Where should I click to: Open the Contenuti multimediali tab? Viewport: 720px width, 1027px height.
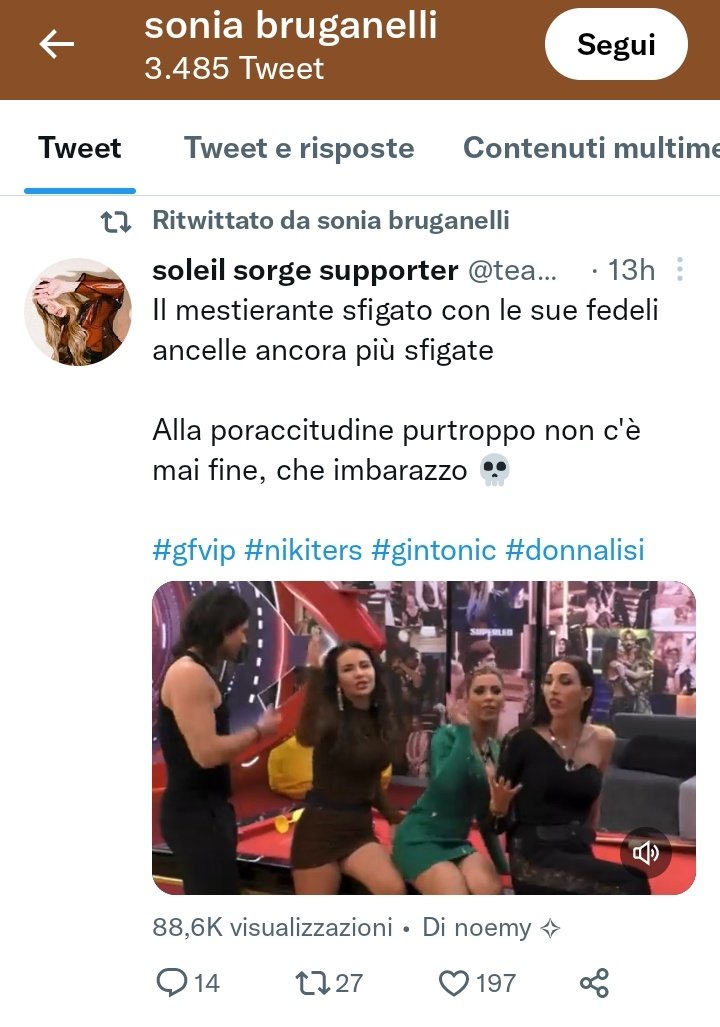592,148
